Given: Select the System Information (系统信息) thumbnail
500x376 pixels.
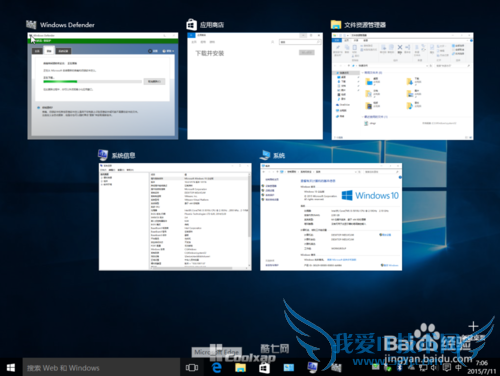Looking at the screenshot, I should coord(175,217).
